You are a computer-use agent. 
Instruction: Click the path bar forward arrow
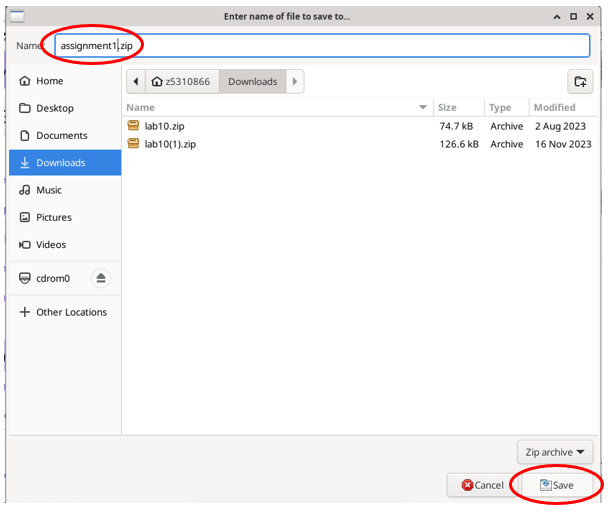295,81
